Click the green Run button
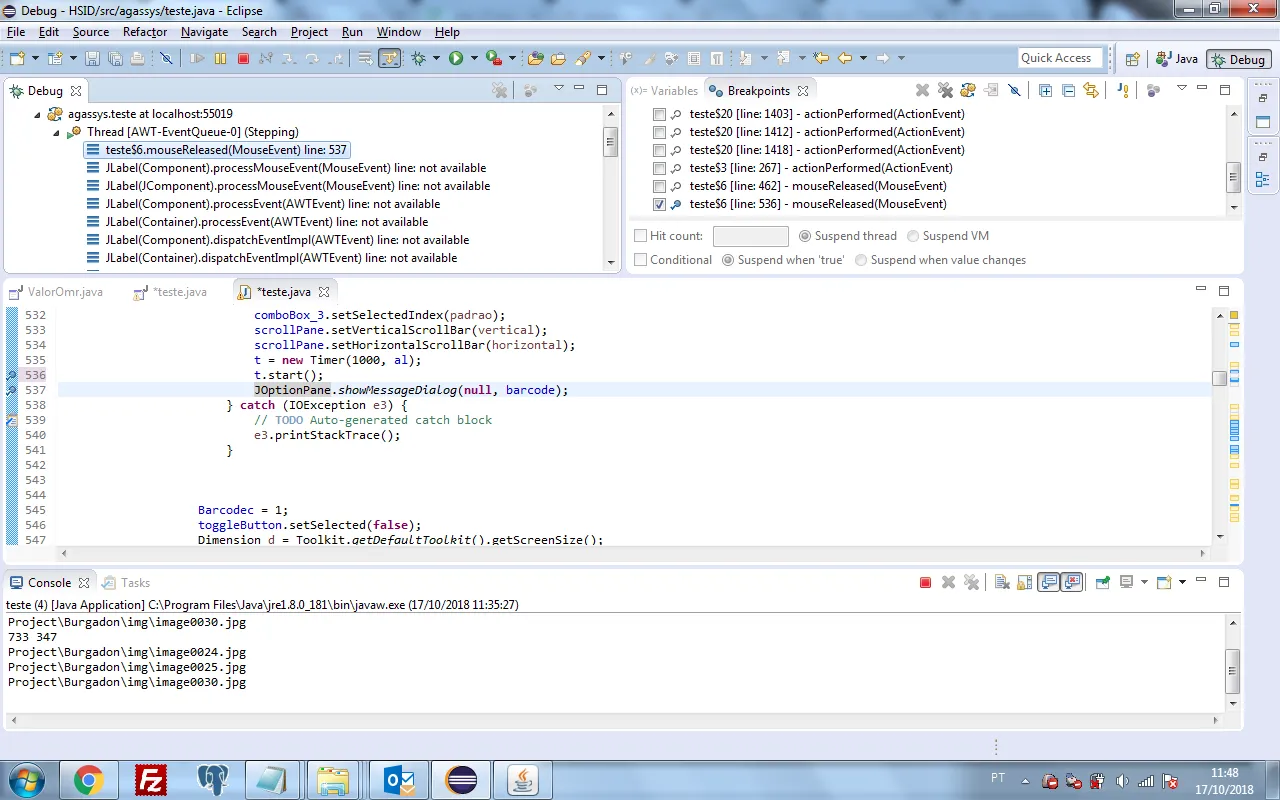The height and width of the screenshot is (800, 1280). [x=456, y=59]
